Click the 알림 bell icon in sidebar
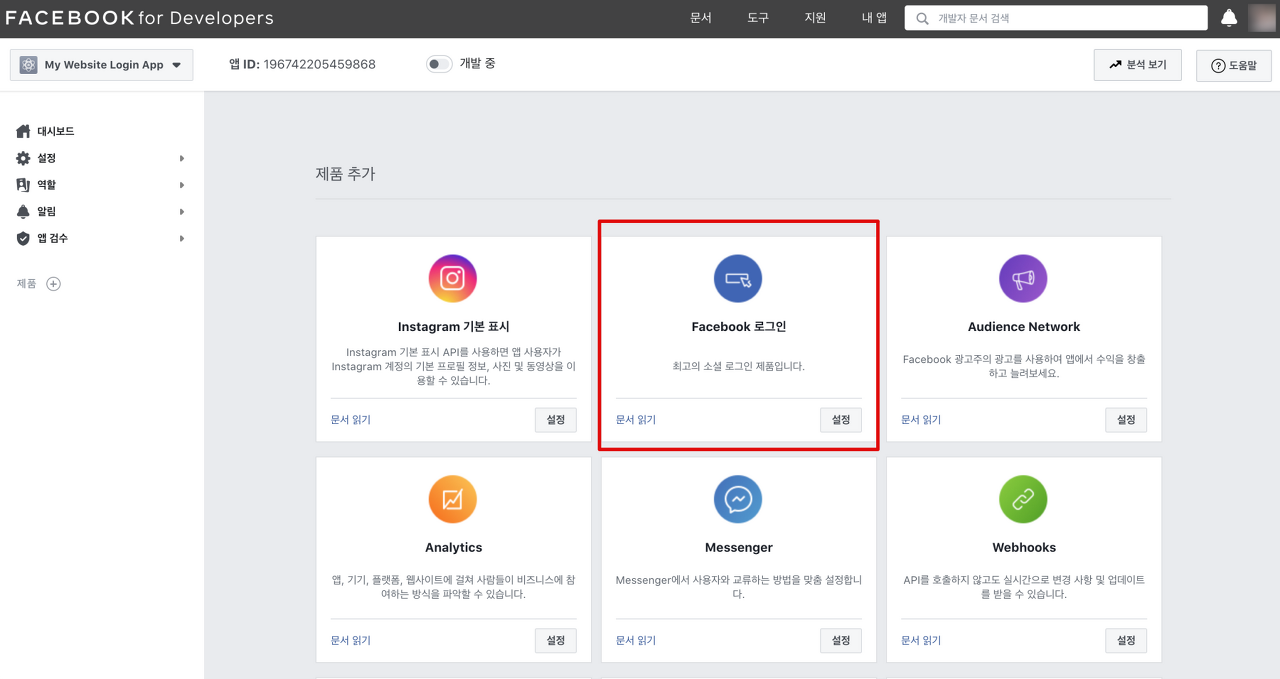1280x679 pixels. [x=24, y=212]
